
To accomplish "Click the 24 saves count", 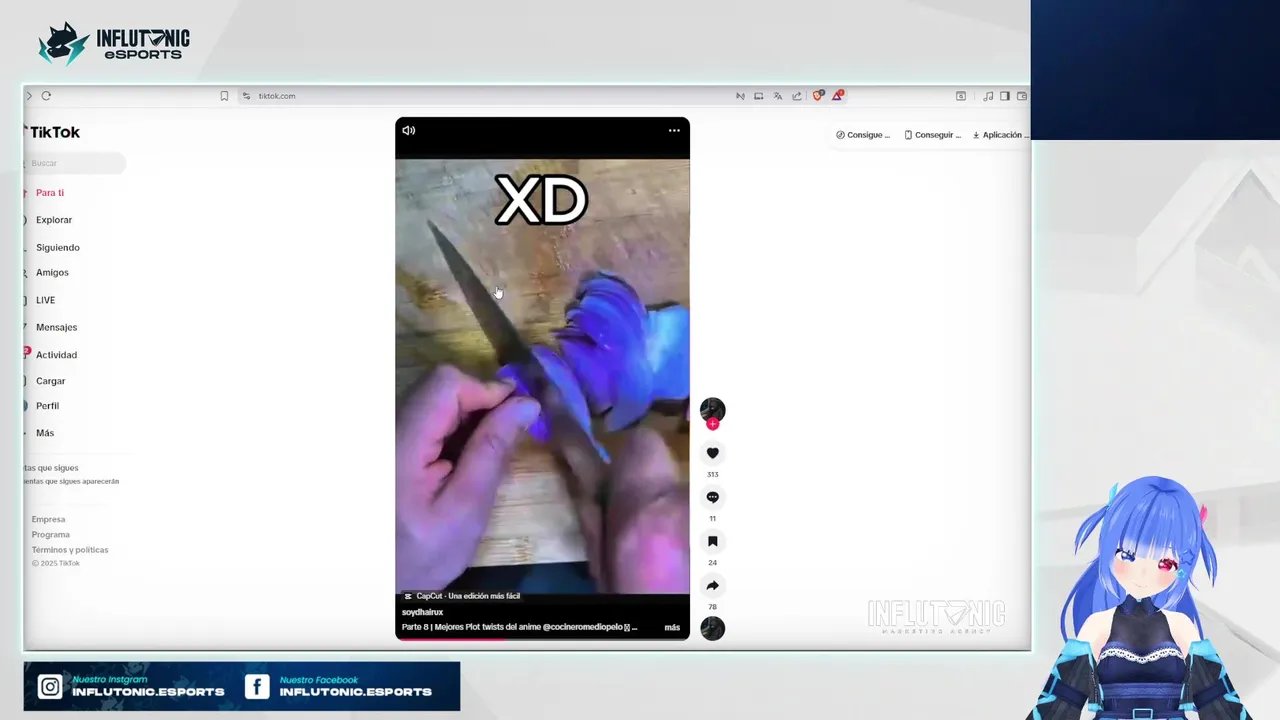I will tap(712, 563).
